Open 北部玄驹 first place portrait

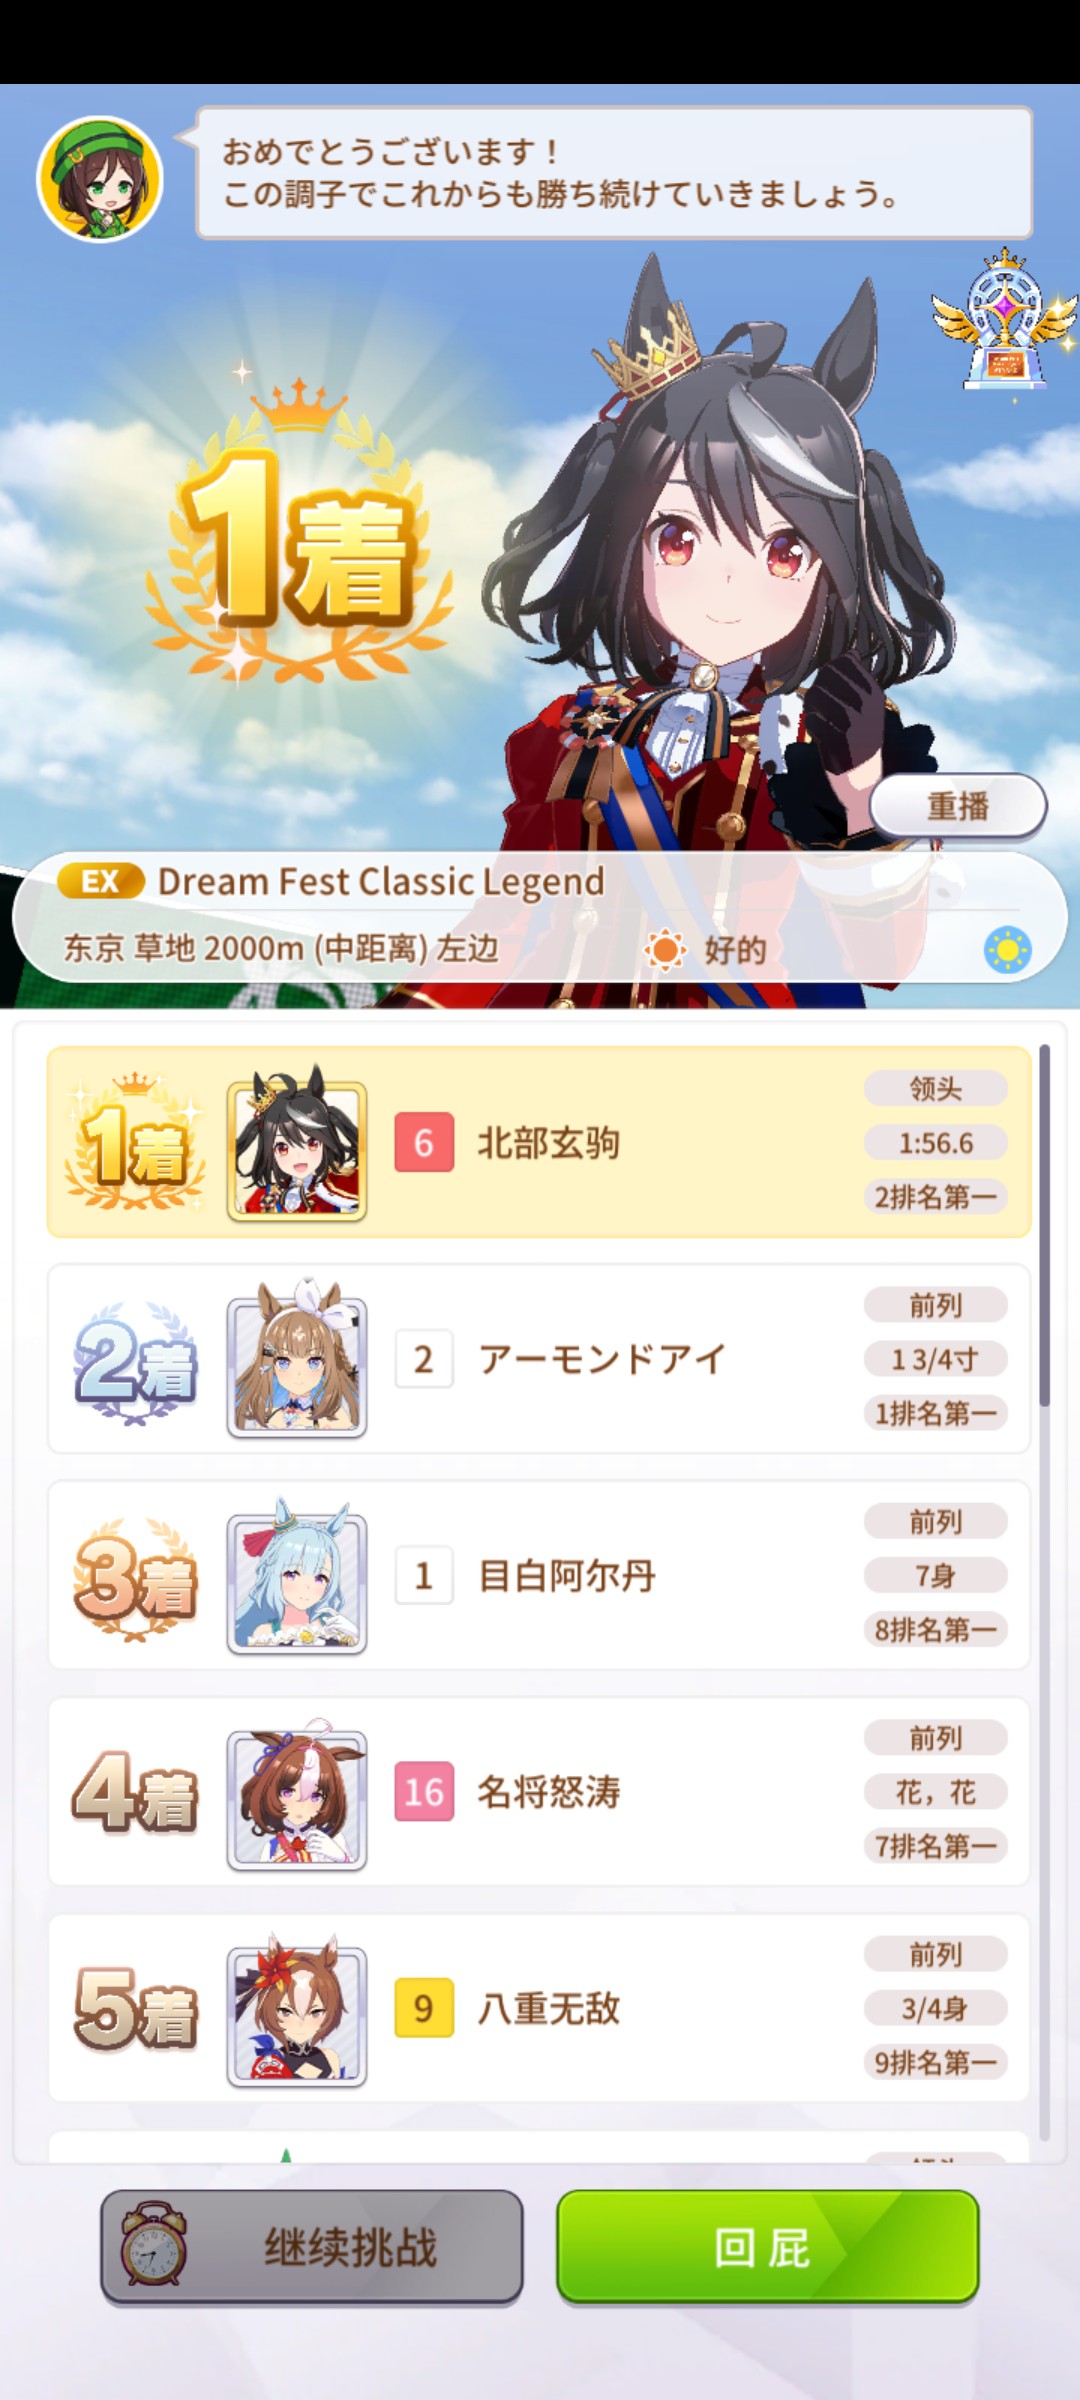click(297, 1150)
